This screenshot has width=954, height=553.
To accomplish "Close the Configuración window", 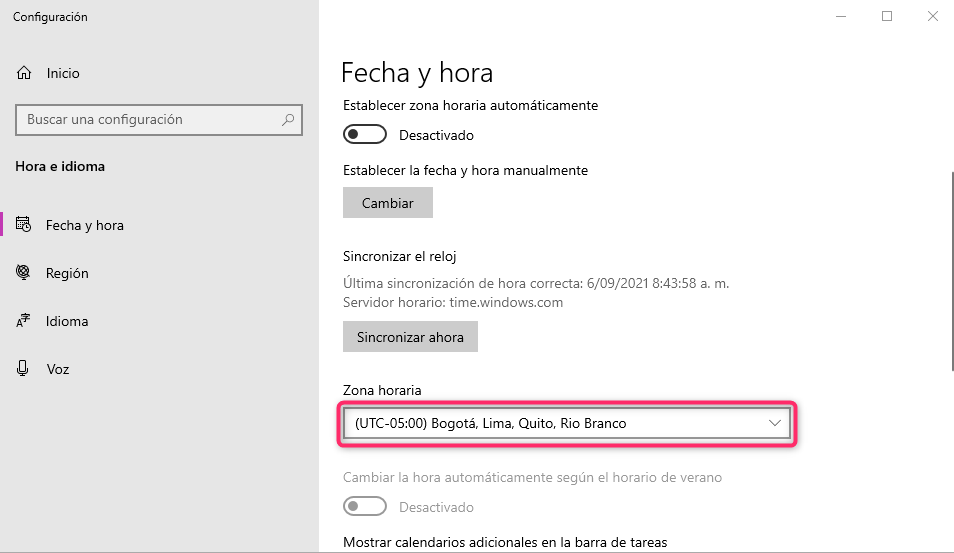I will (x=931, y=16).
